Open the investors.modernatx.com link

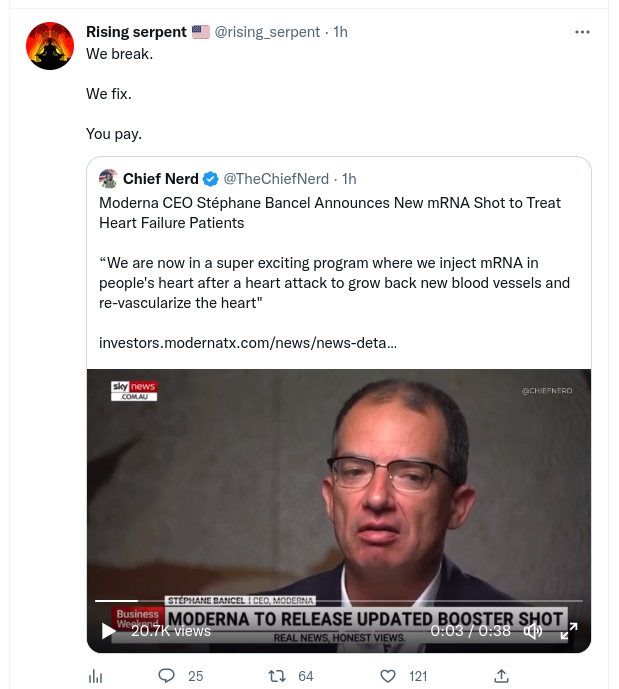click(247, 343)
